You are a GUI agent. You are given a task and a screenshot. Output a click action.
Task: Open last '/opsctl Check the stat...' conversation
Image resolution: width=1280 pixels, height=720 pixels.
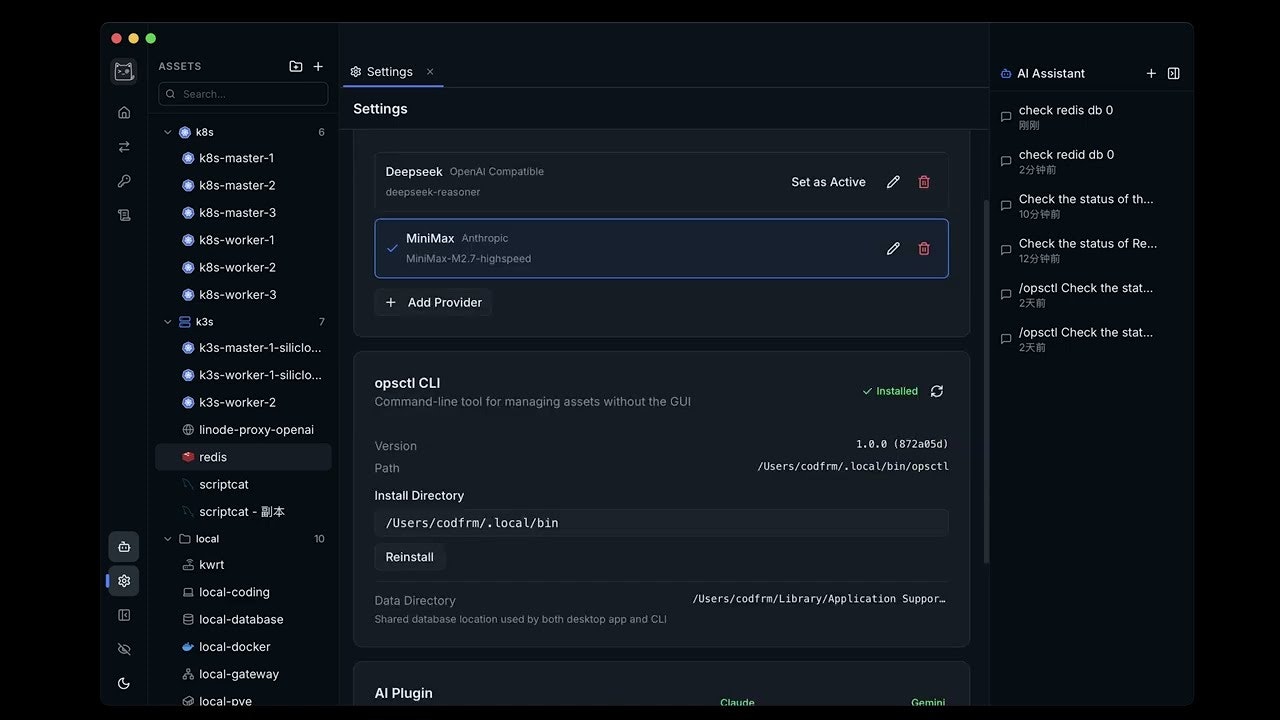(1091, 339)
